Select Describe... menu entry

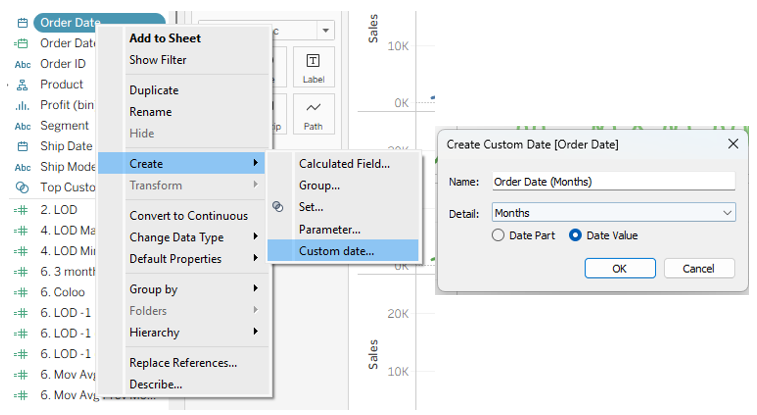(x=156, y=384)
